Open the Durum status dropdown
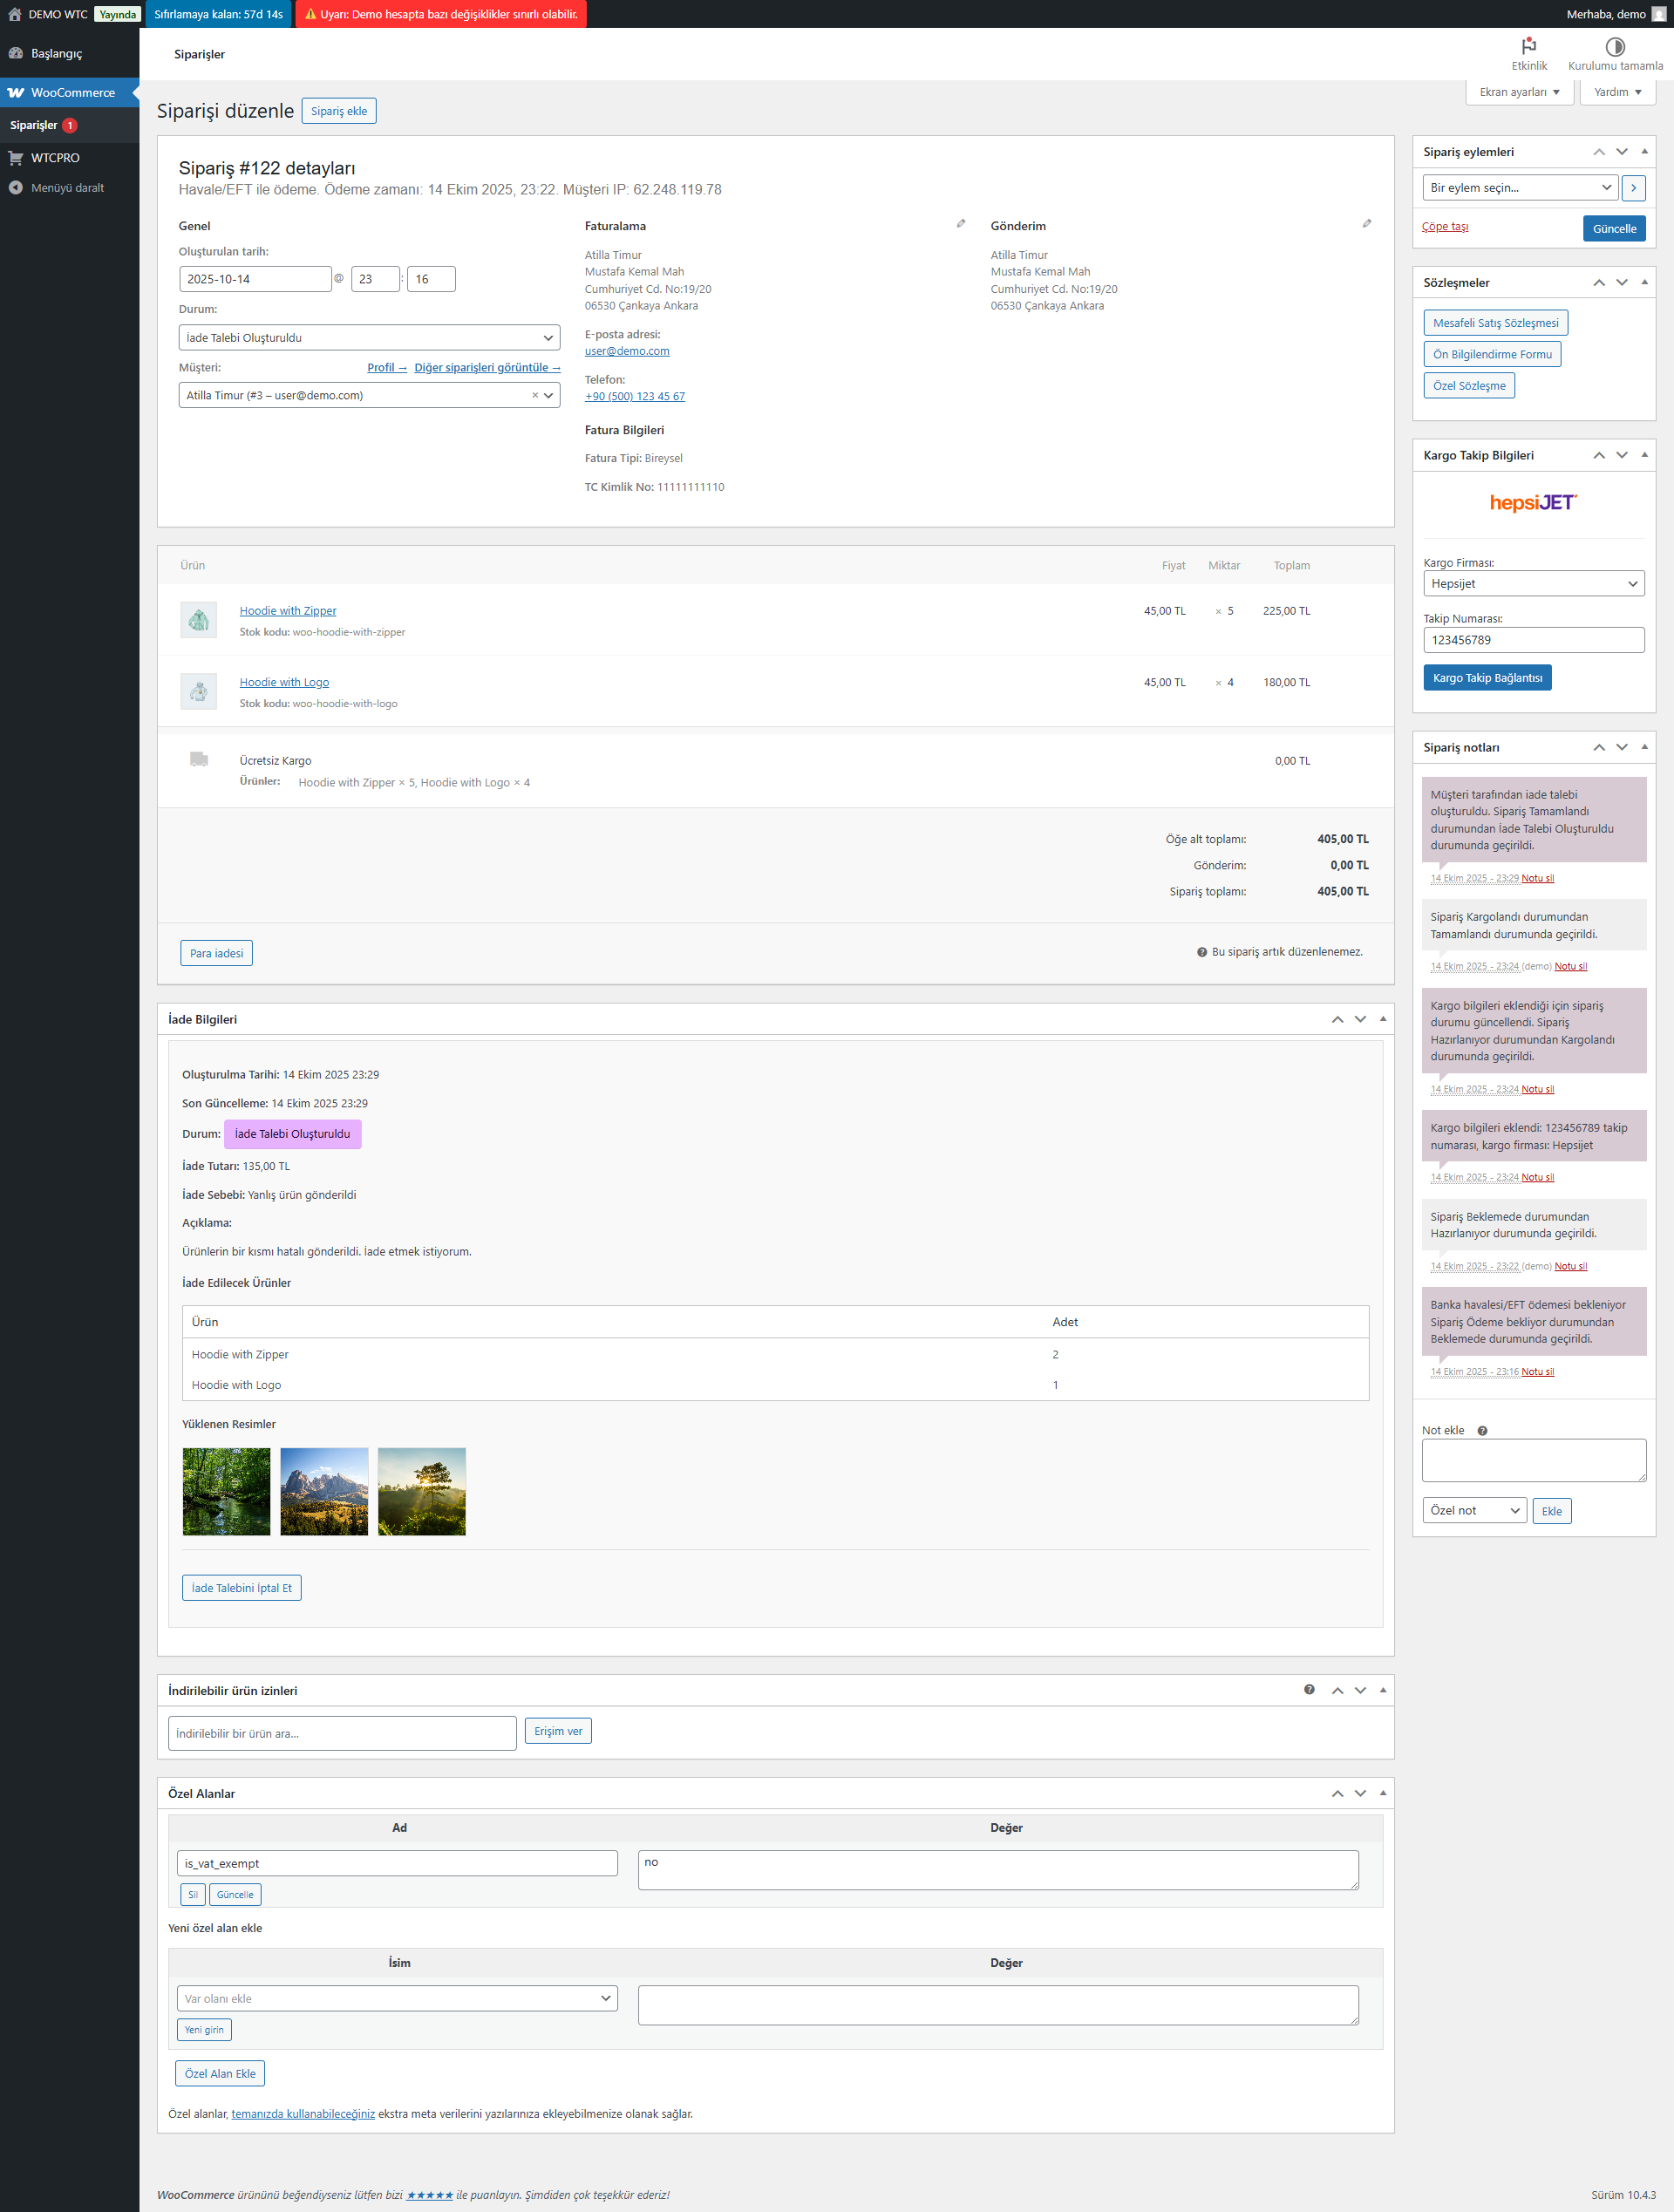 coord(369,338)
